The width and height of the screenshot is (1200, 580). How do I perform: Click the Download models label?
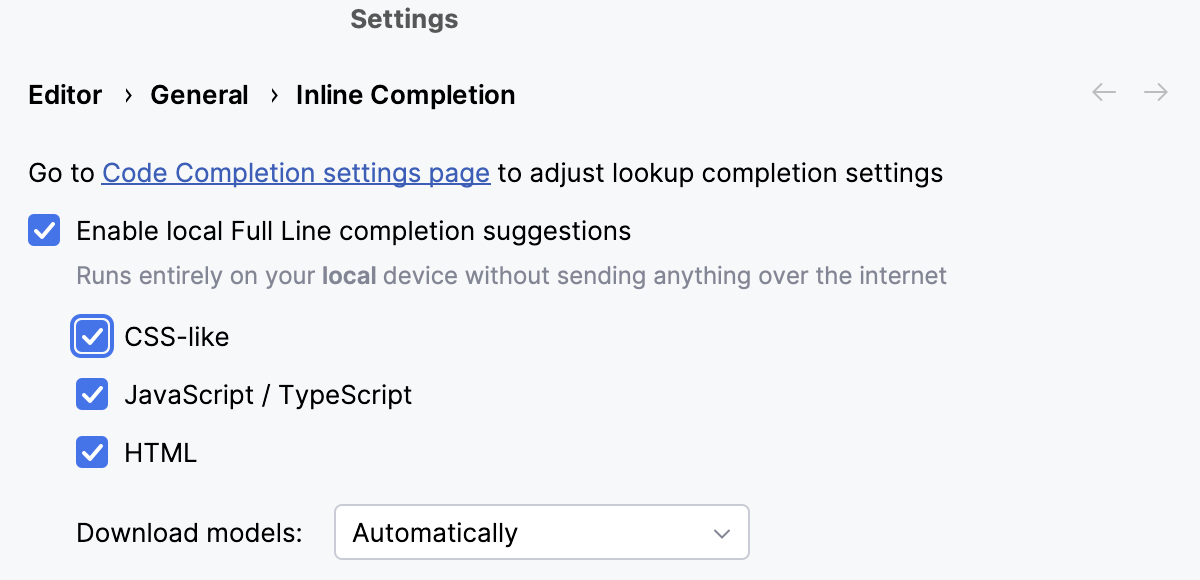pyautogui.click(x=188, y=532)
